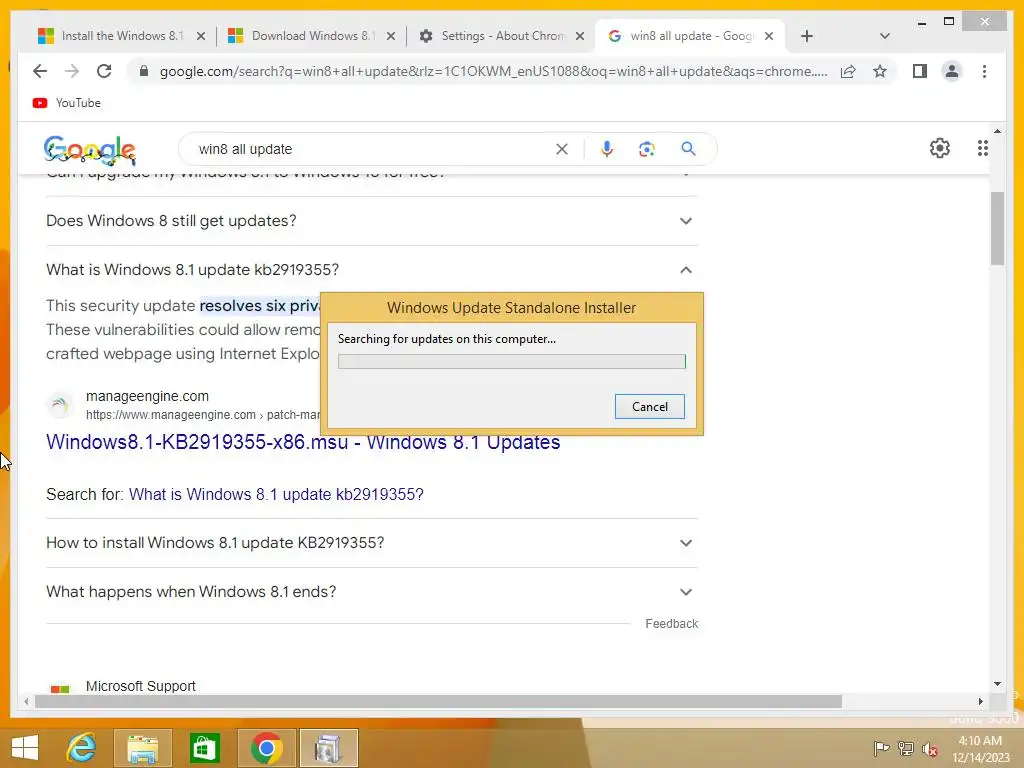Open Chrome side panel

click(920, 71)
